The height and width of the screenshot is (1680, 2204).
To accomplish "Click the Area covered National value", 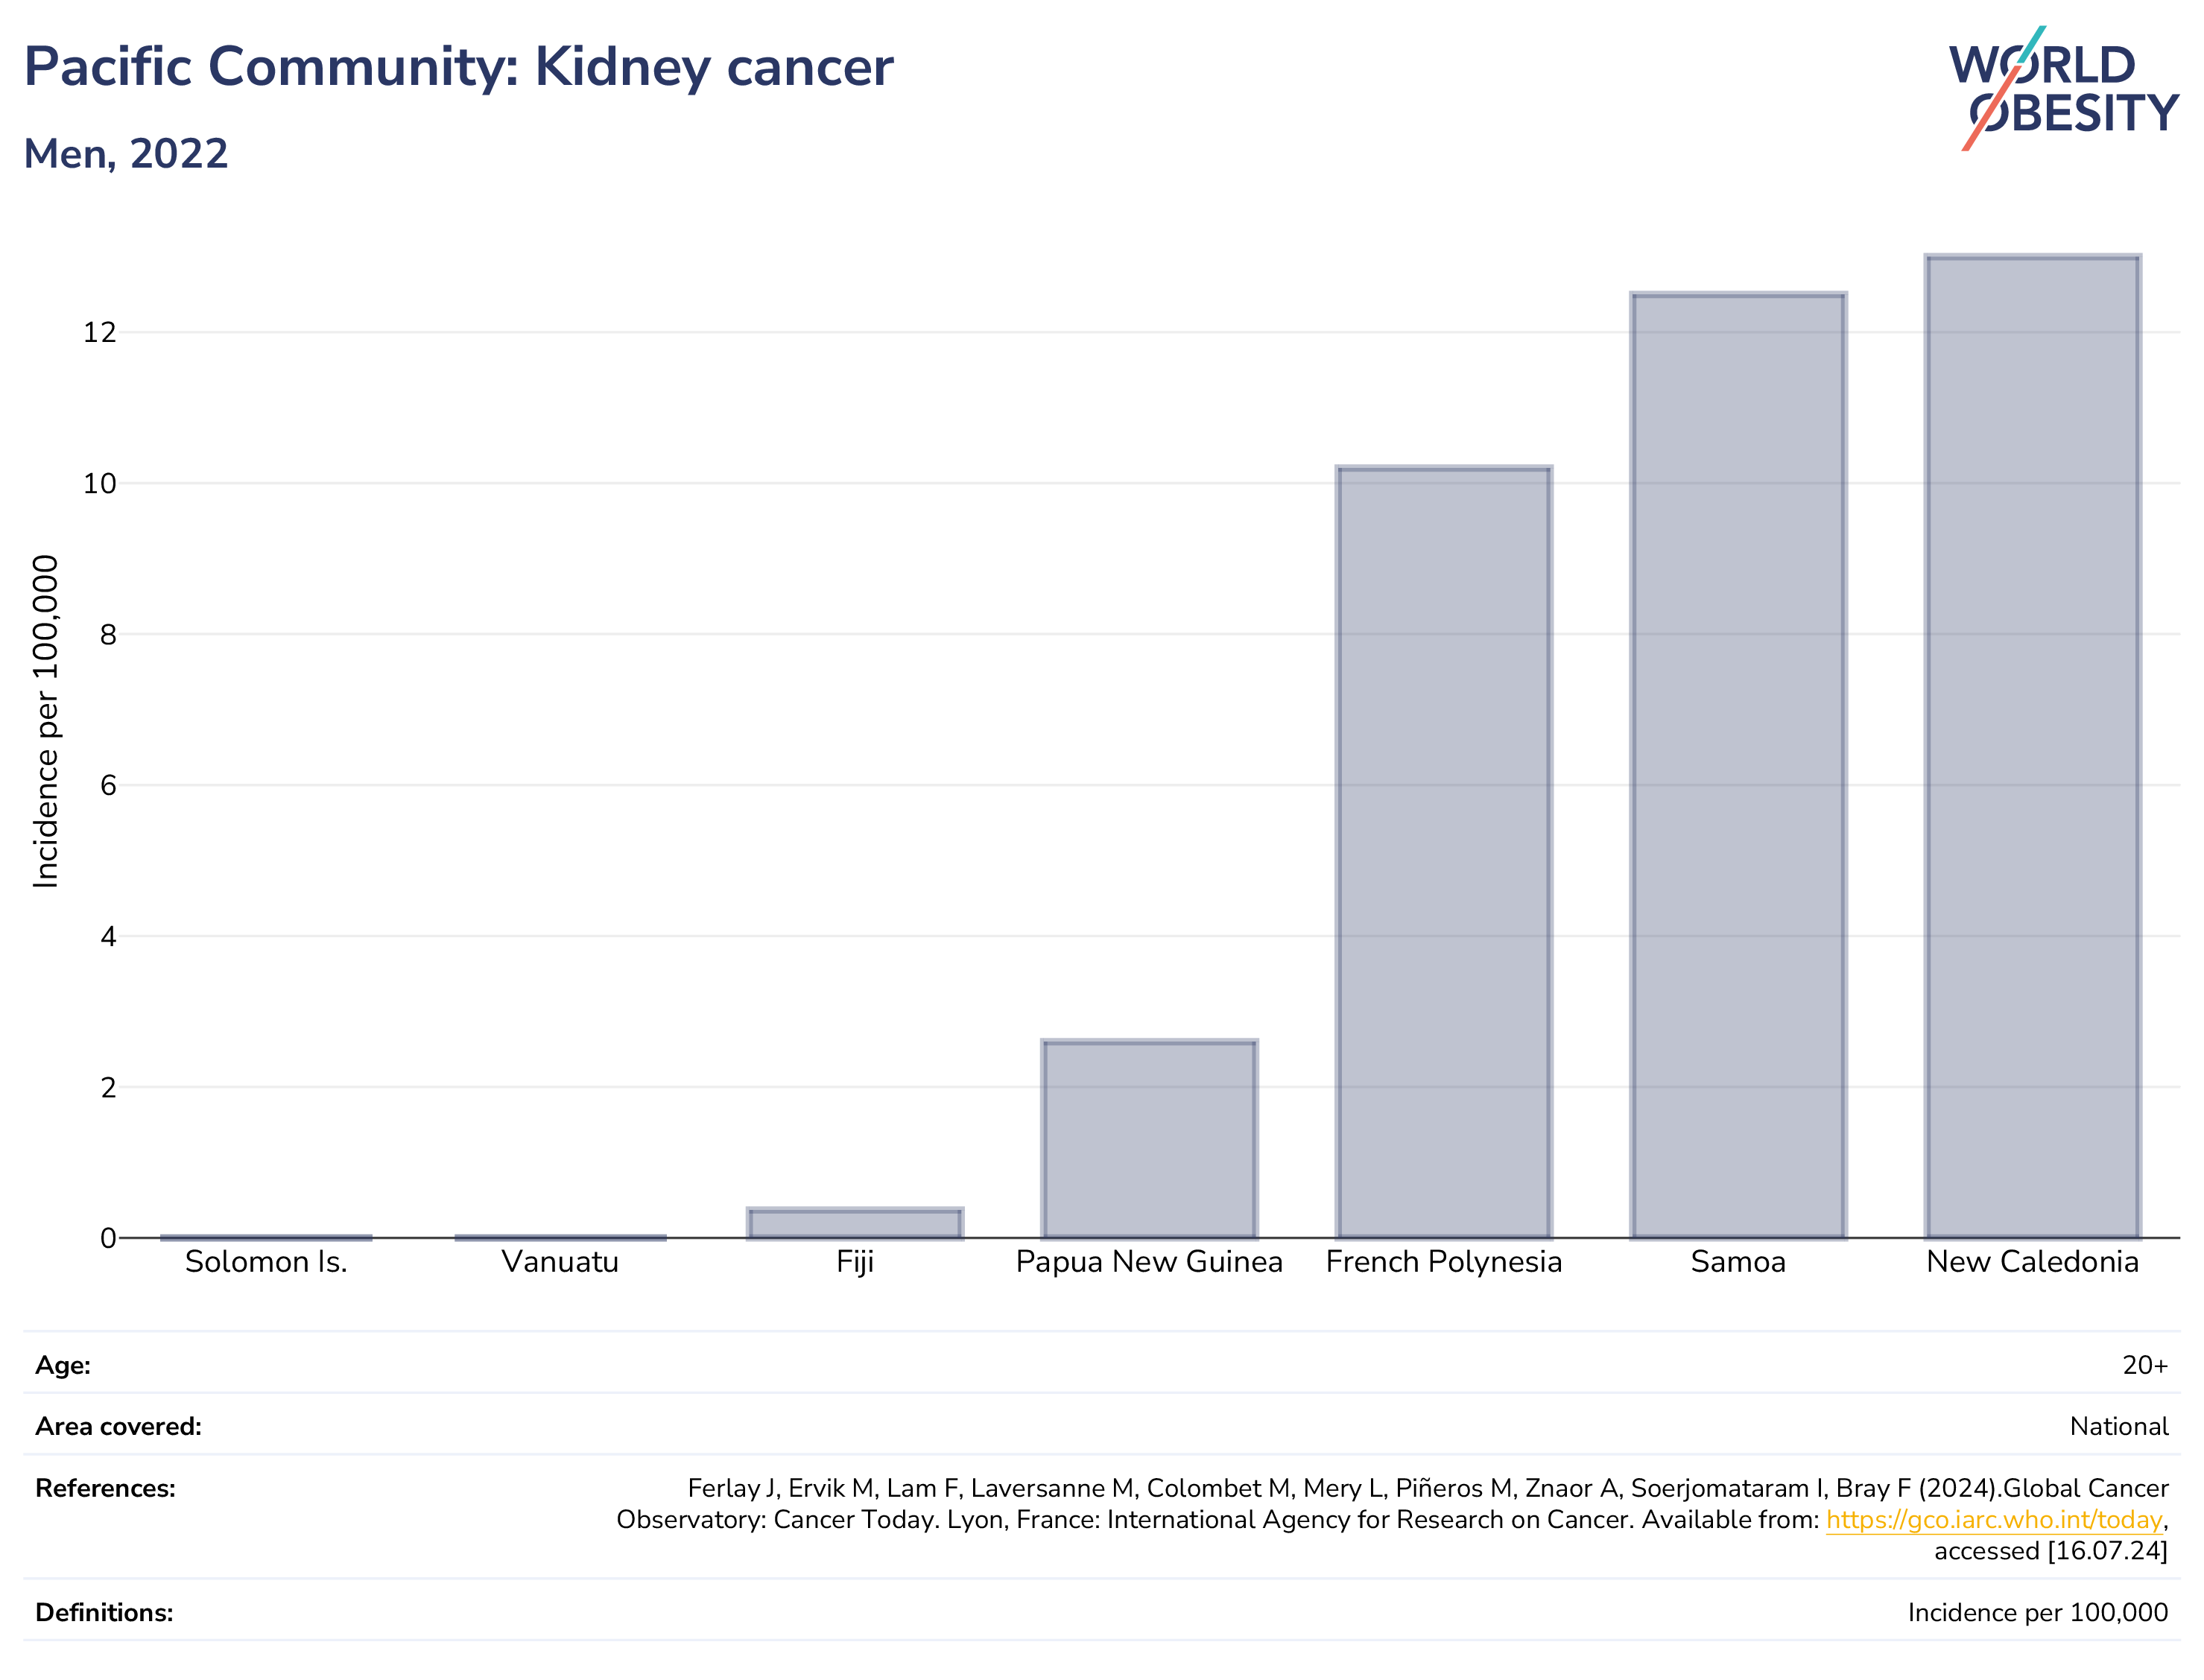I will 2119,1426.
